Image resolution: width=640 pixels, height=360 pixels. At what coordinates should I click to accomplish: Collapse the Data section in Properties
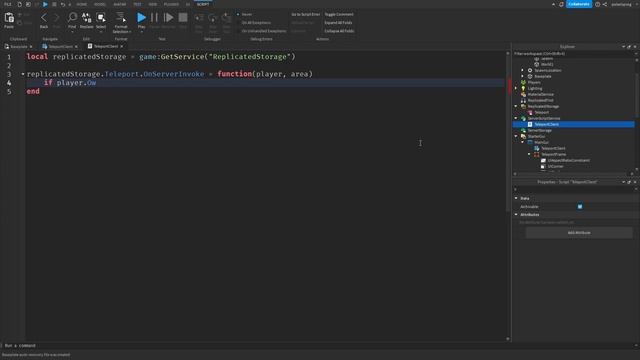coord(516,198)
